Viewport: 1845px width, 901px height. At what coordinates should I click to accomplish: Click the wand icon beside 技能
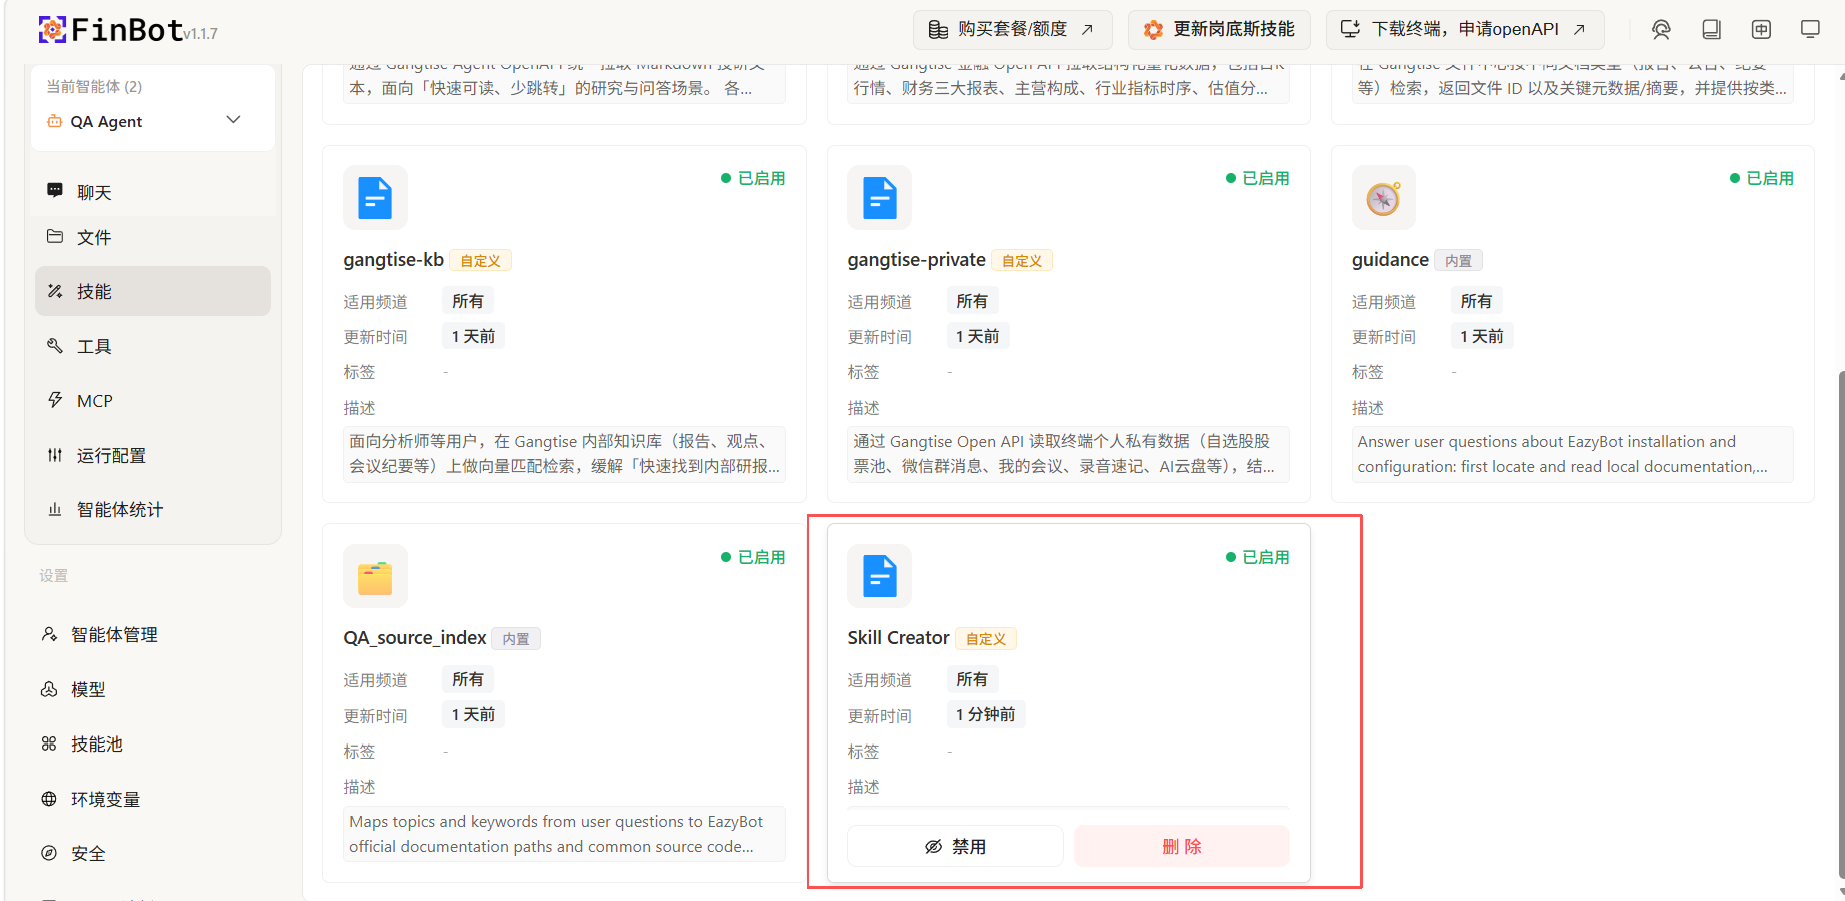(55, 291)
